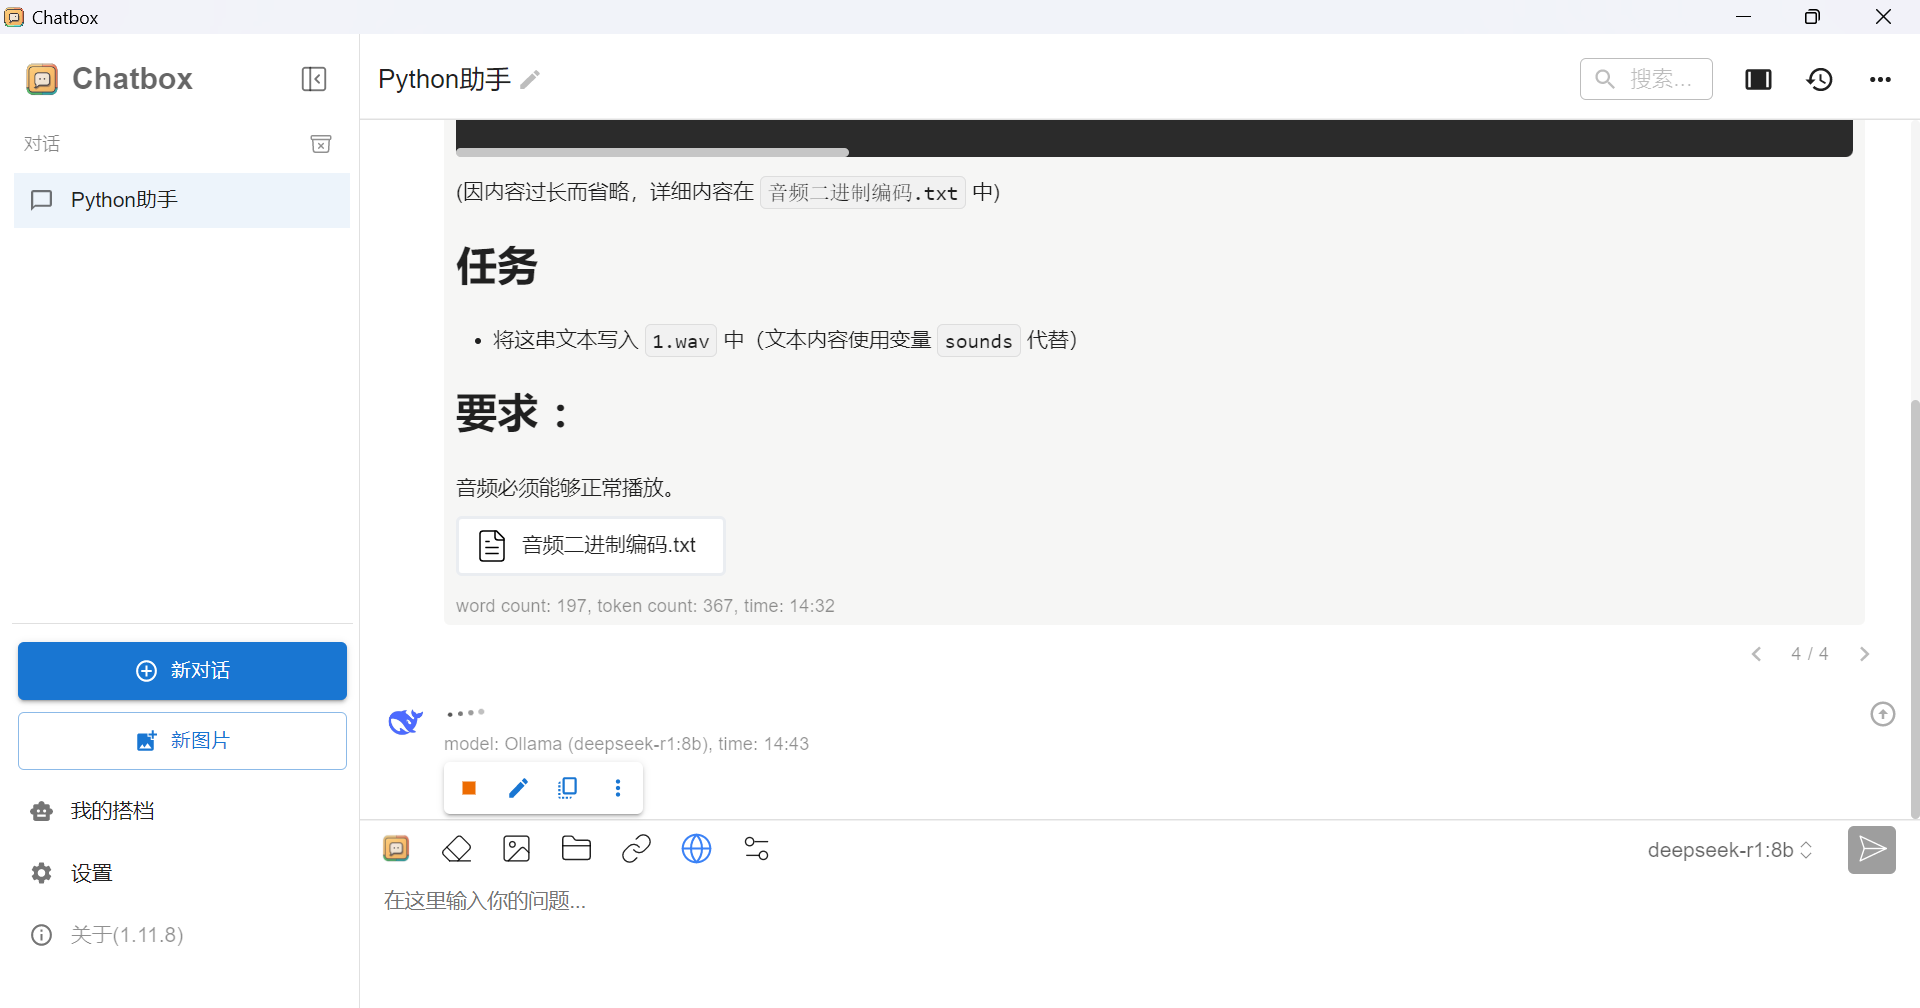Click the Chatbox logo in sidebar
1920x1008 pixels.
(42, 79)
